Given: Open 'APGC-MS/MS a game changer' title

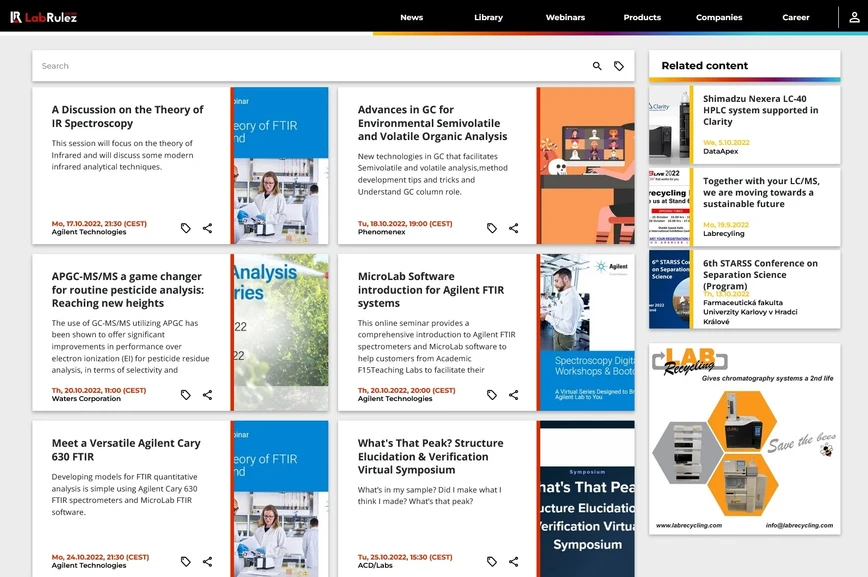Looking at the screenshot, I should (x=128, y=290).
